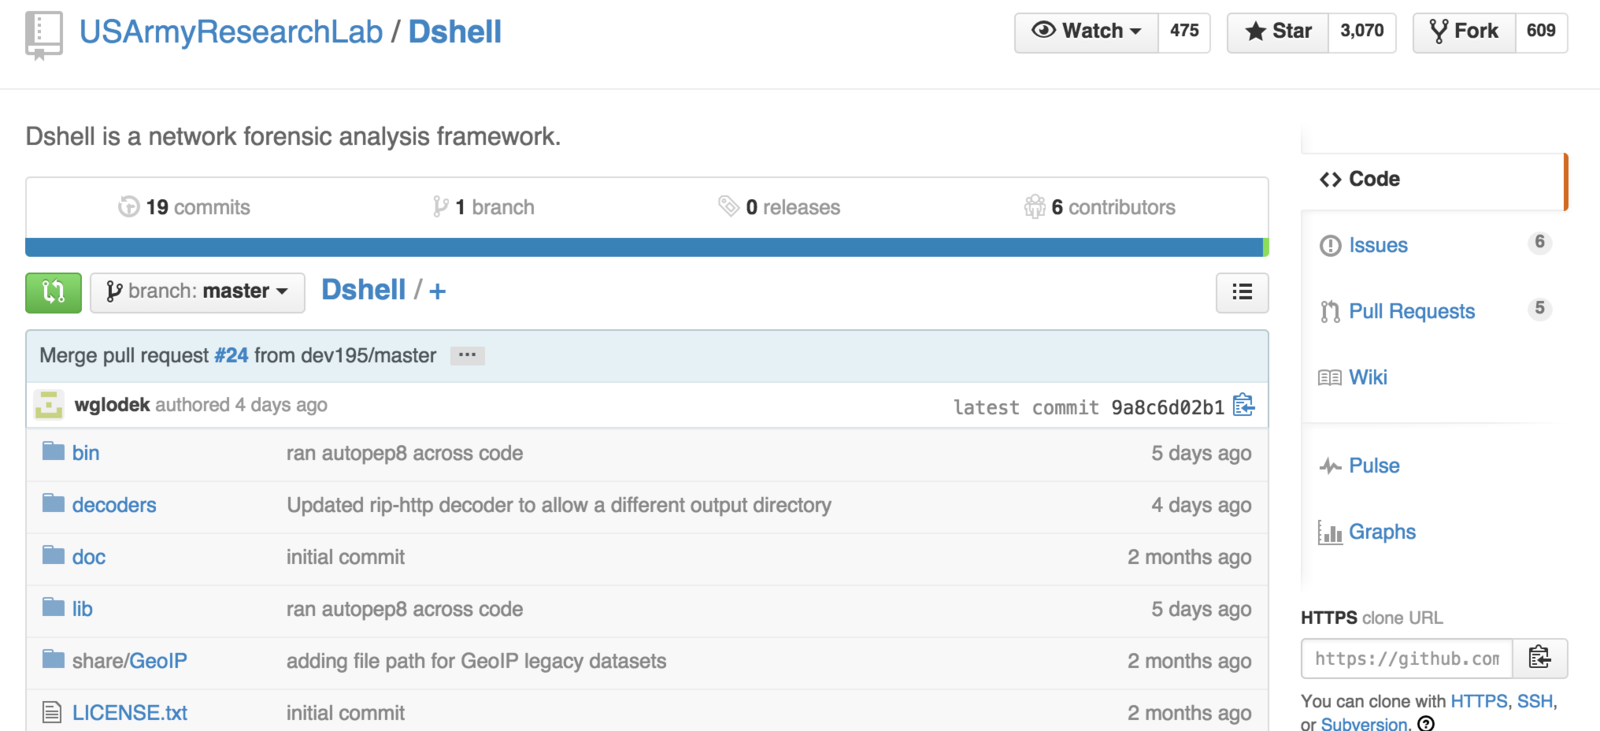Open 'initial commit' message for doc folder
1600x731 pixels.
pos(346,557)
